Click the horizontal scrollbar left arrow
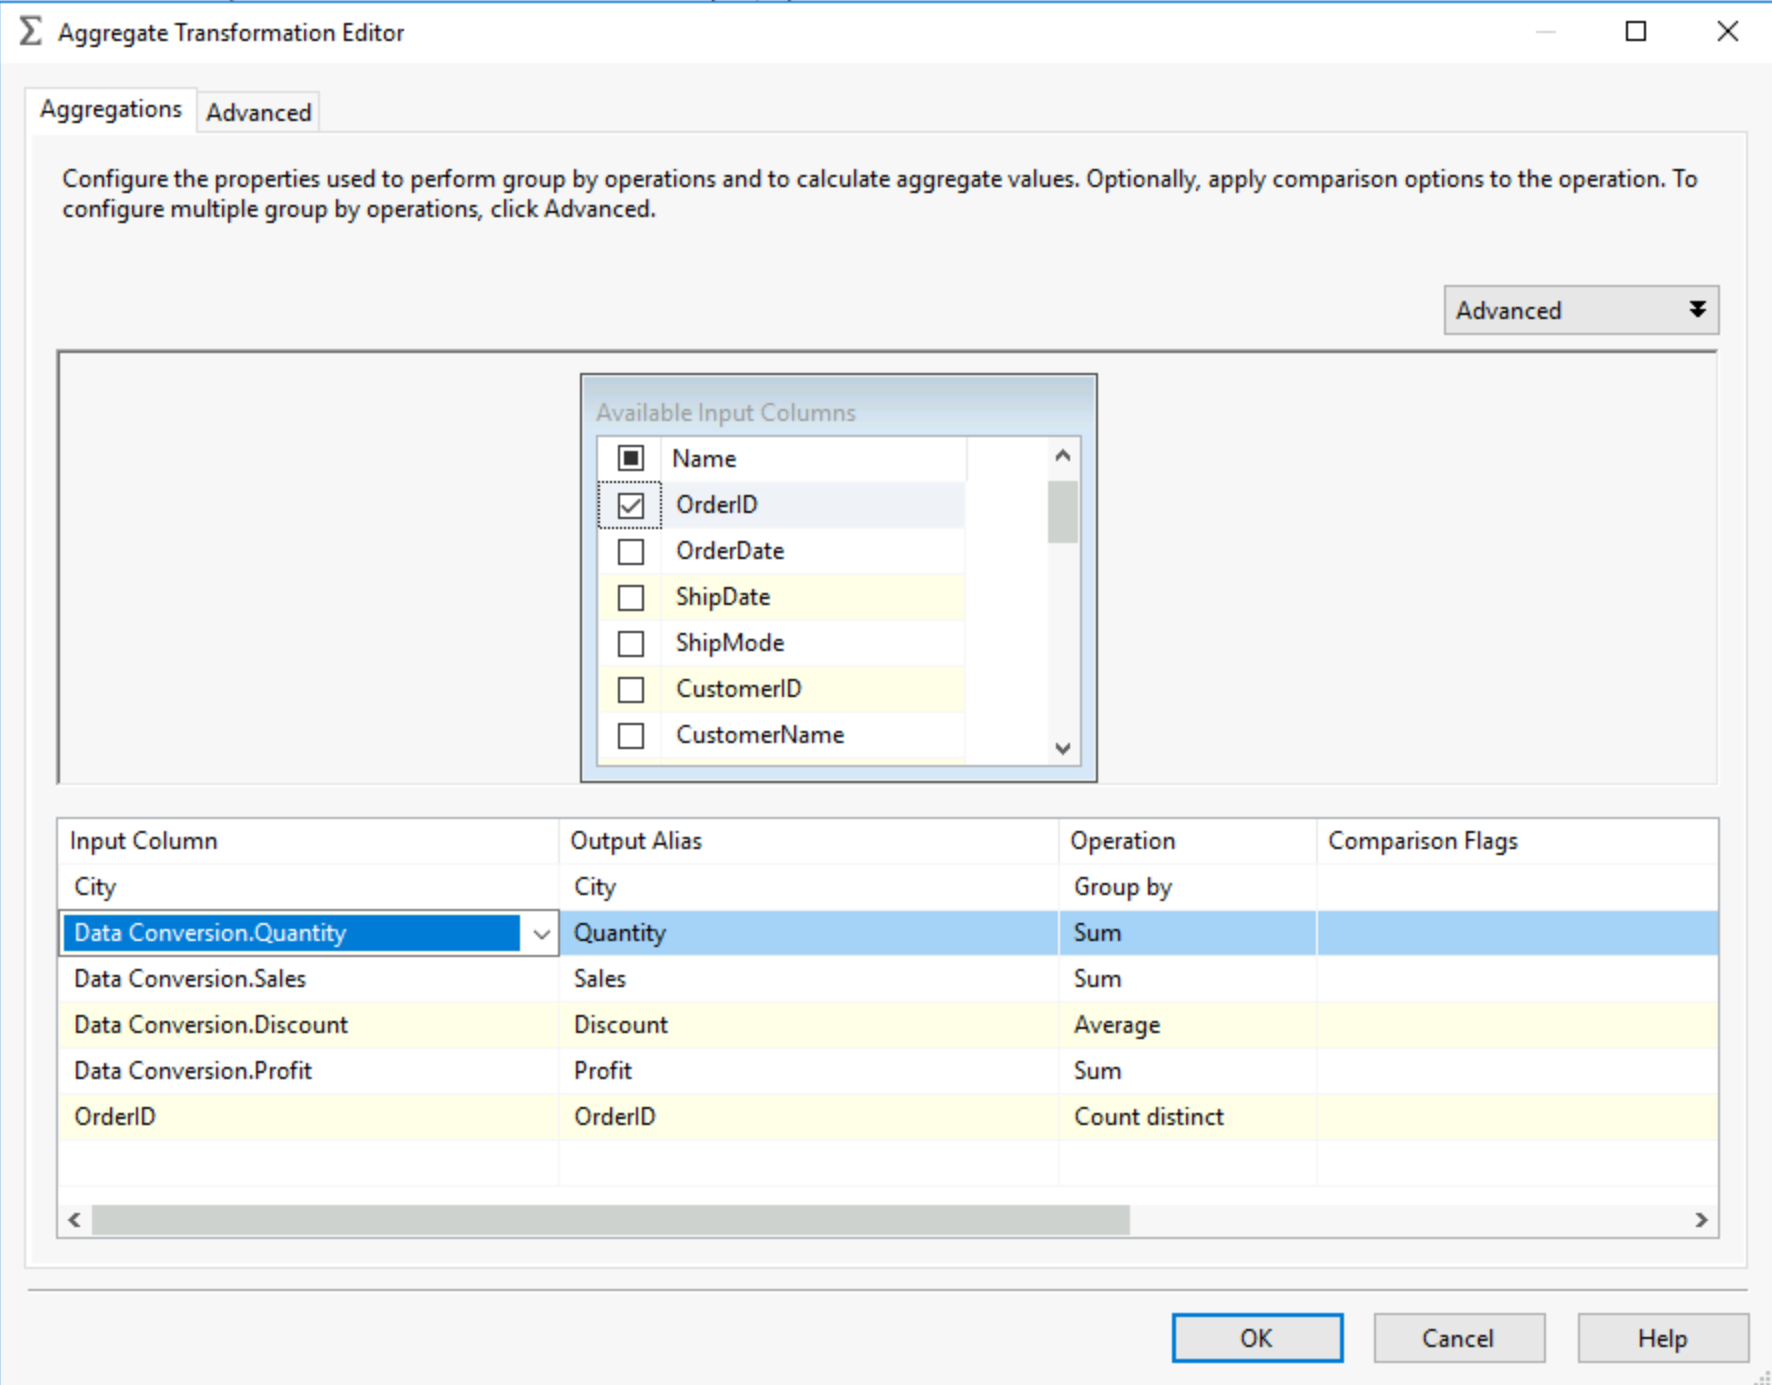 74,1220
